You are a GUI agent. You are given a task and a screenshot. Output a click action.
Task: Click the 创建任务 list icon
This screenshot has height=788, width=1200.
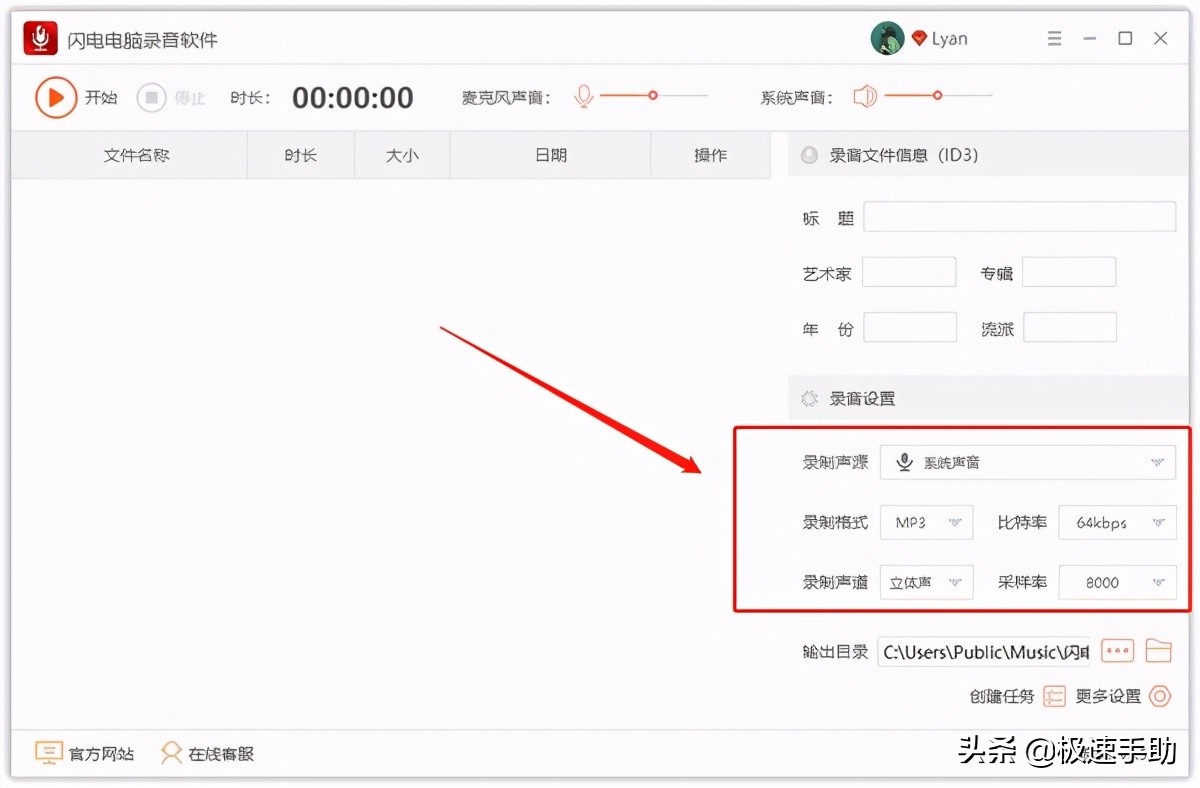click(x=1055, y=696)
